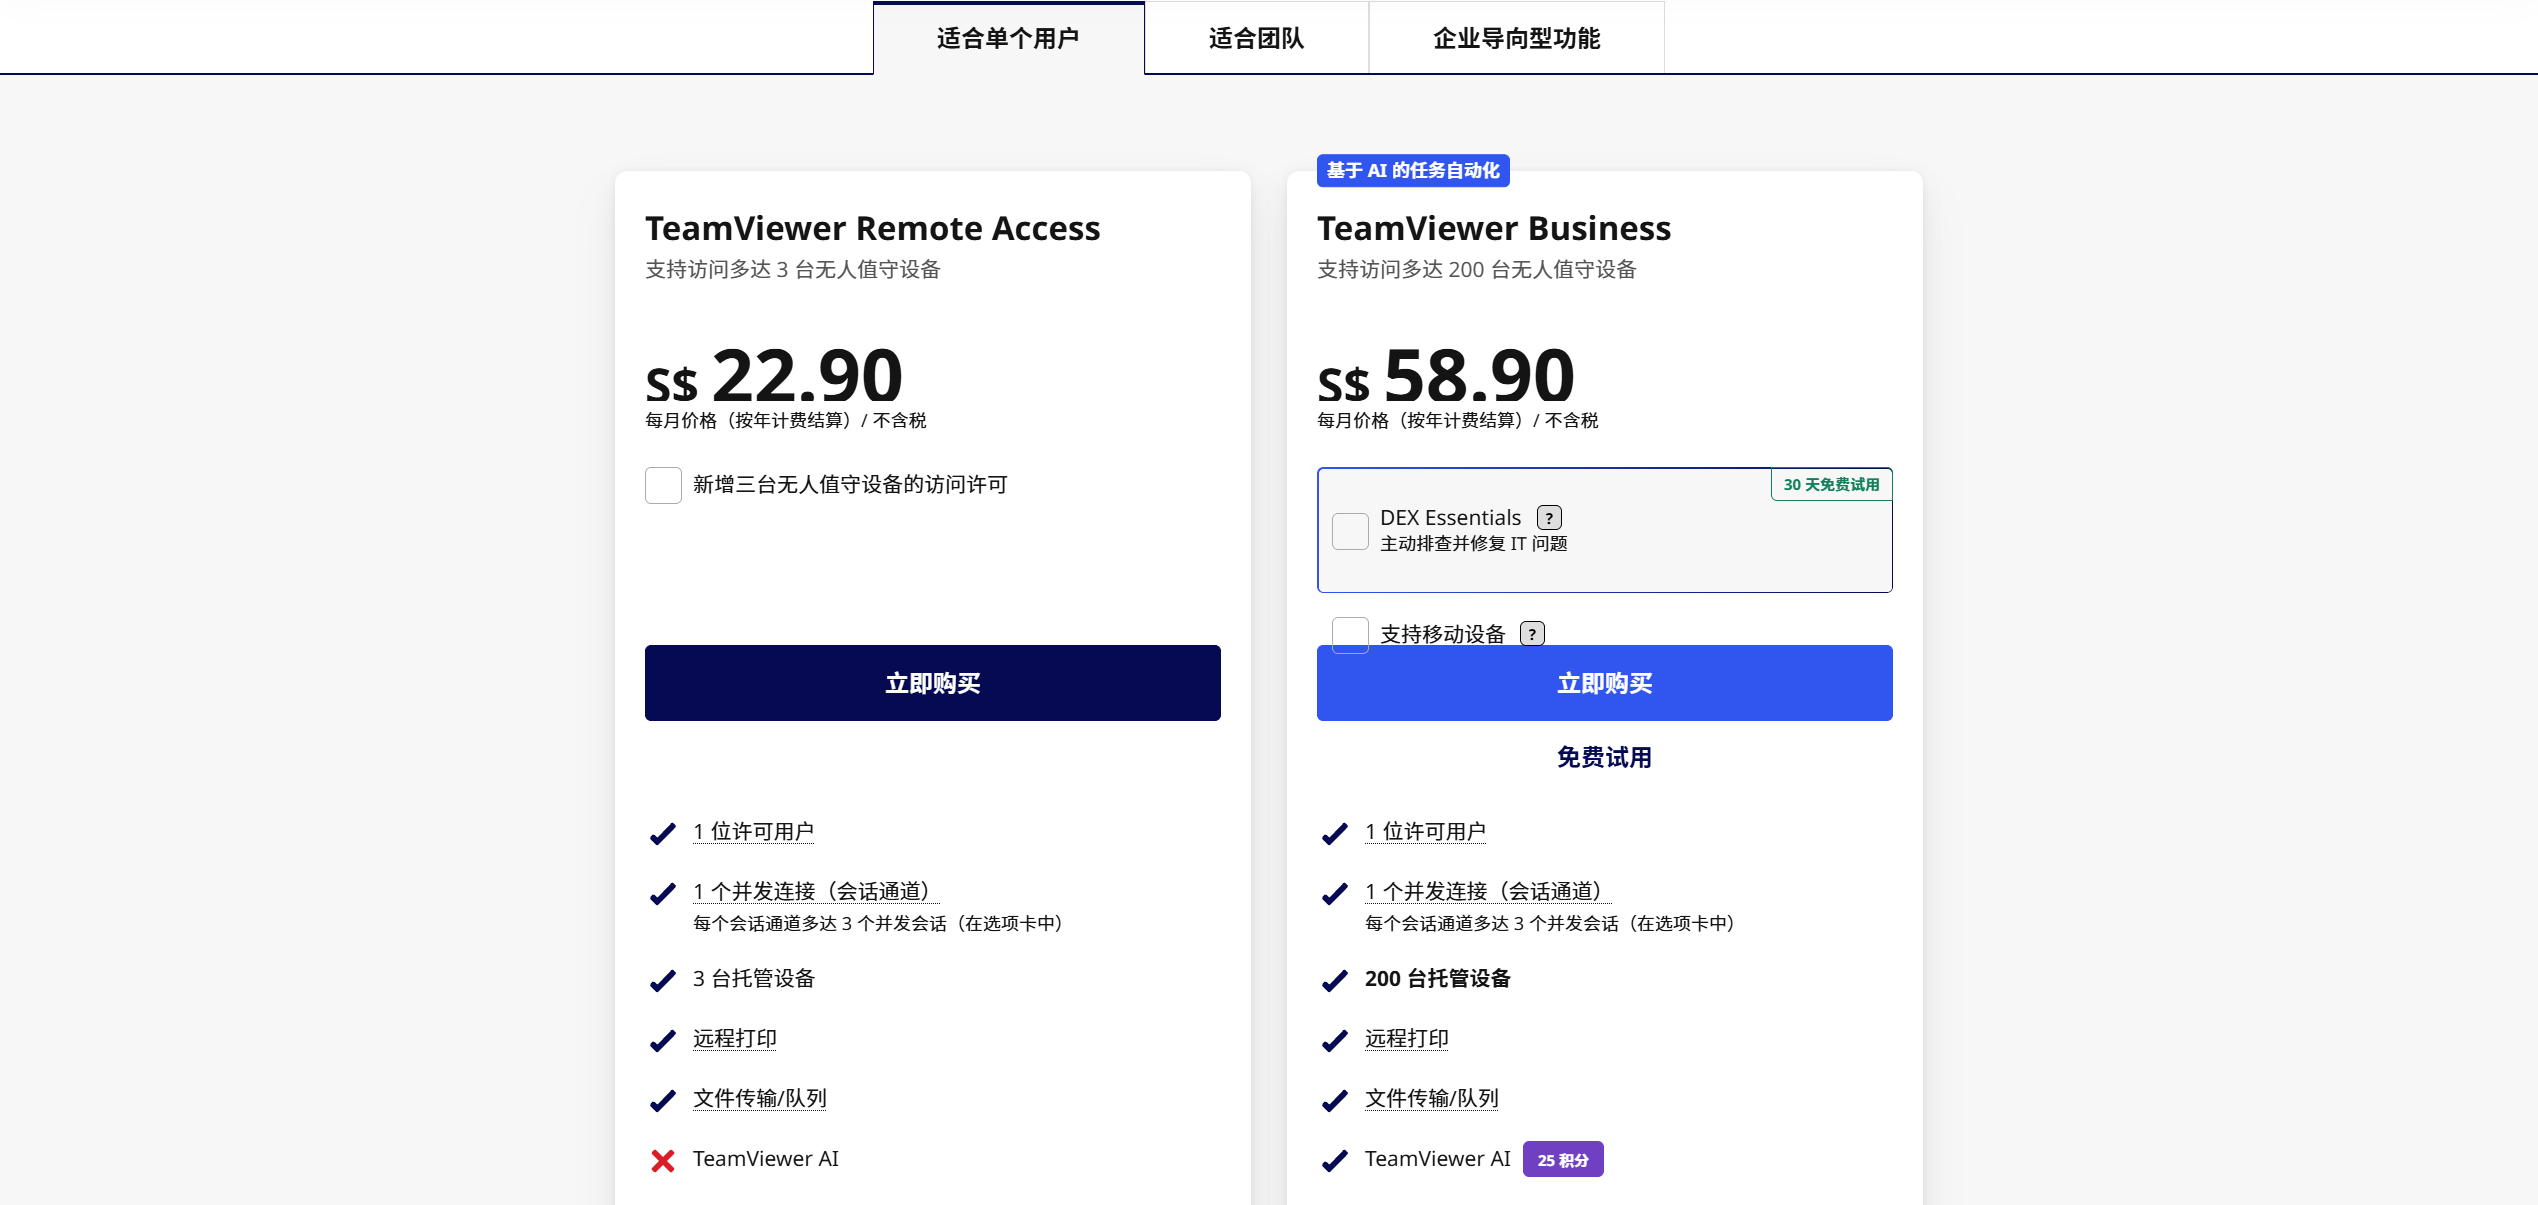This screenshot has height=1205, width=2538.
Task: Click checkmark beside TeamViewer AI in Business
Action: click(x=1334, y=1160)
